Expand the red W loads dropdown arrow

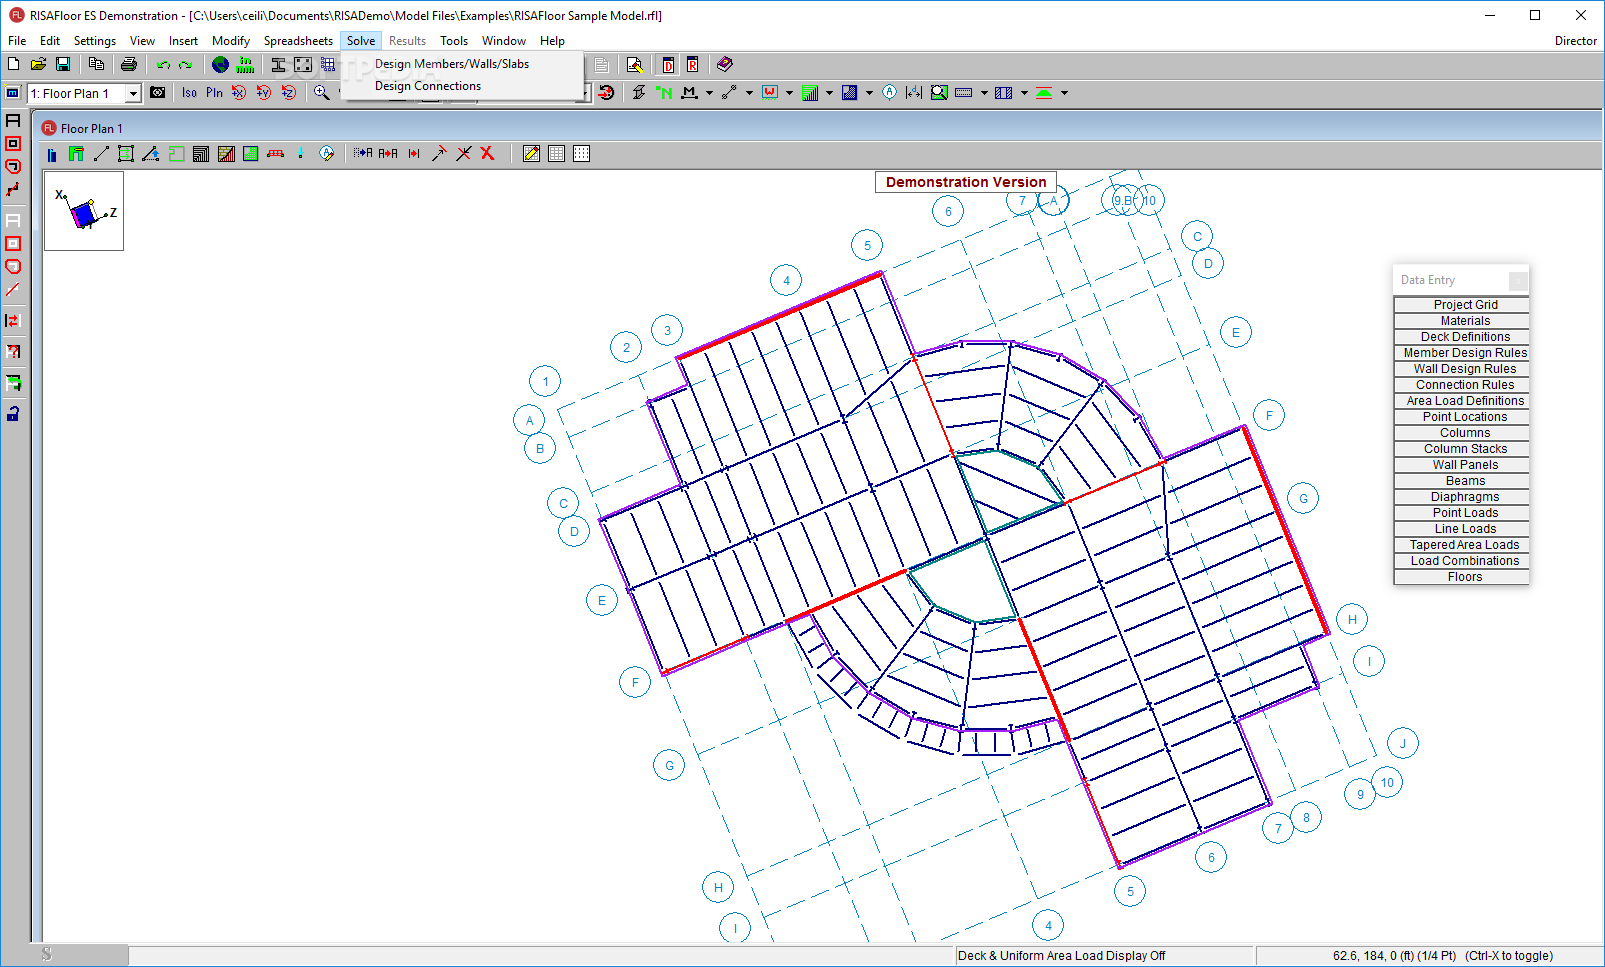coord(789,93)
